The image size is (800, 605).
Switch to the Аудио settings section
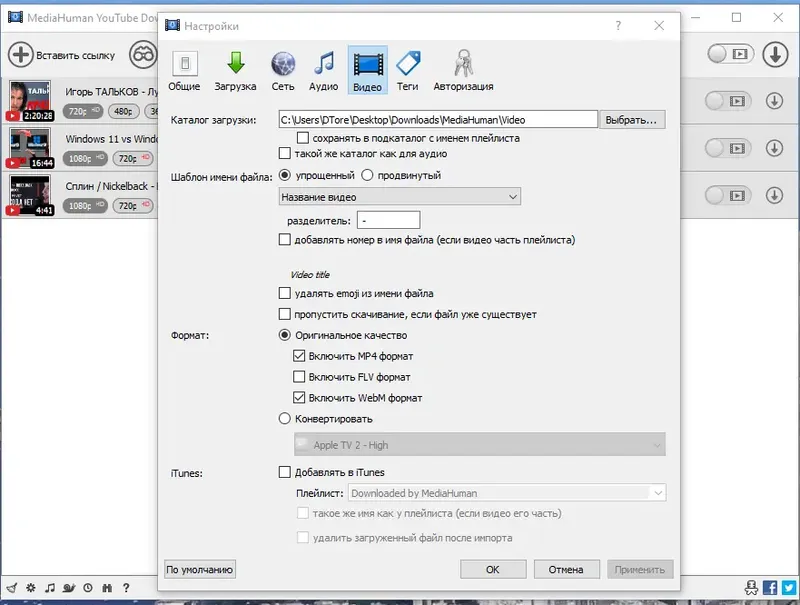coord(323,71)
